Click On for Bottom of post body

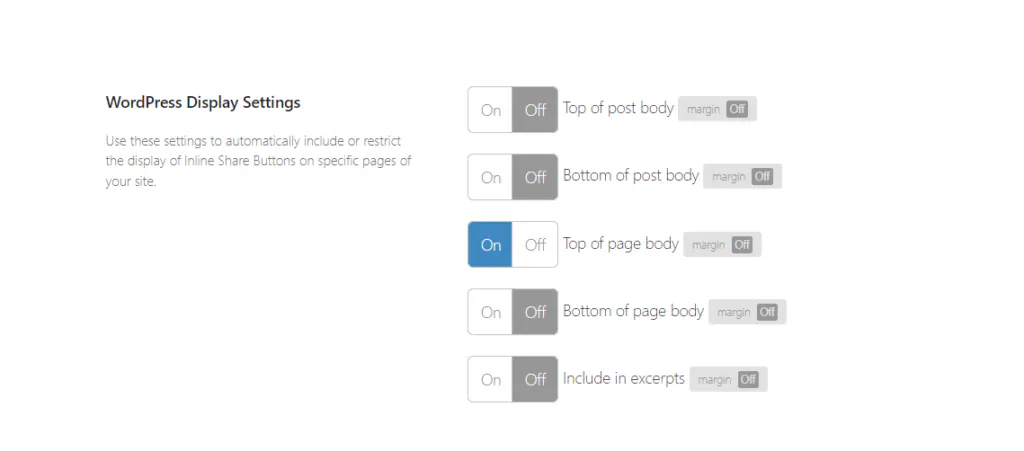click(x=491, y=177)
